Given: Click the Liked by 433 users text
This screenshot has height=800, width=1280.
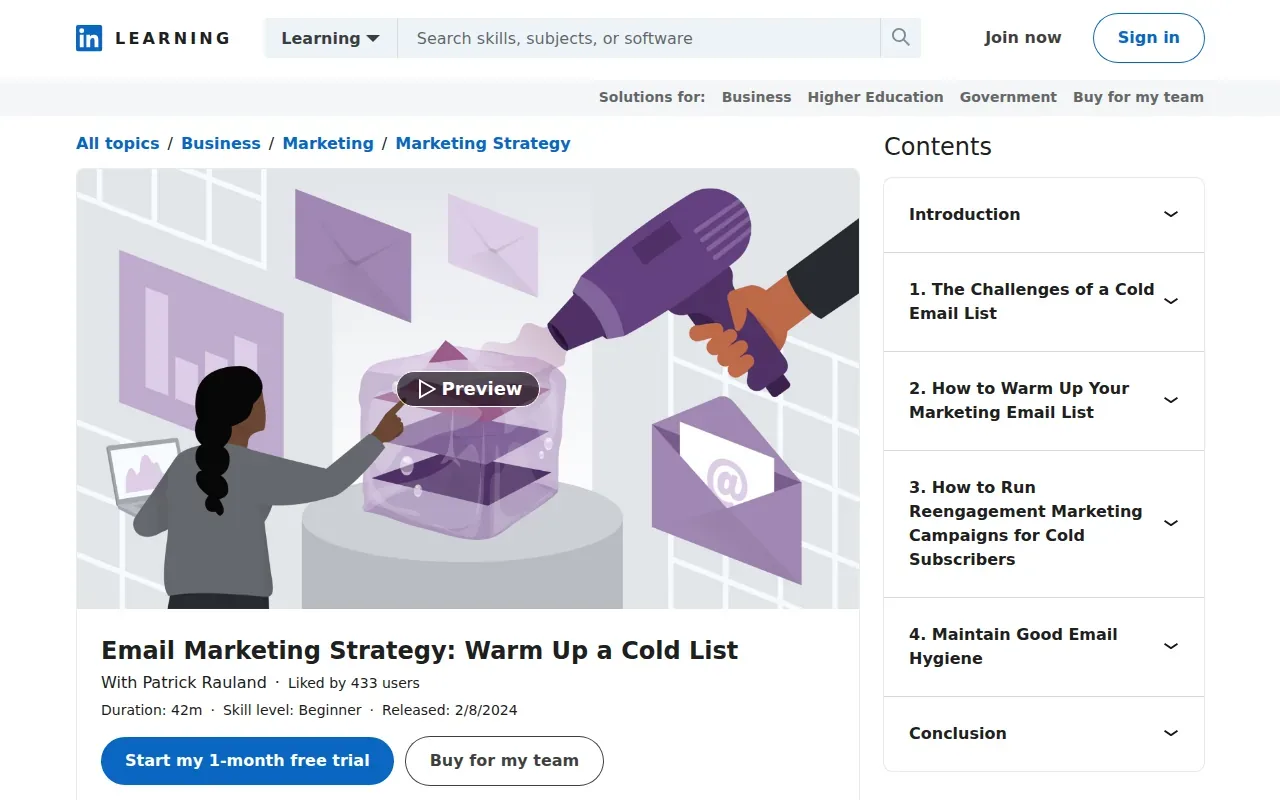Looking at the screenshot, I should coord(354,684).
